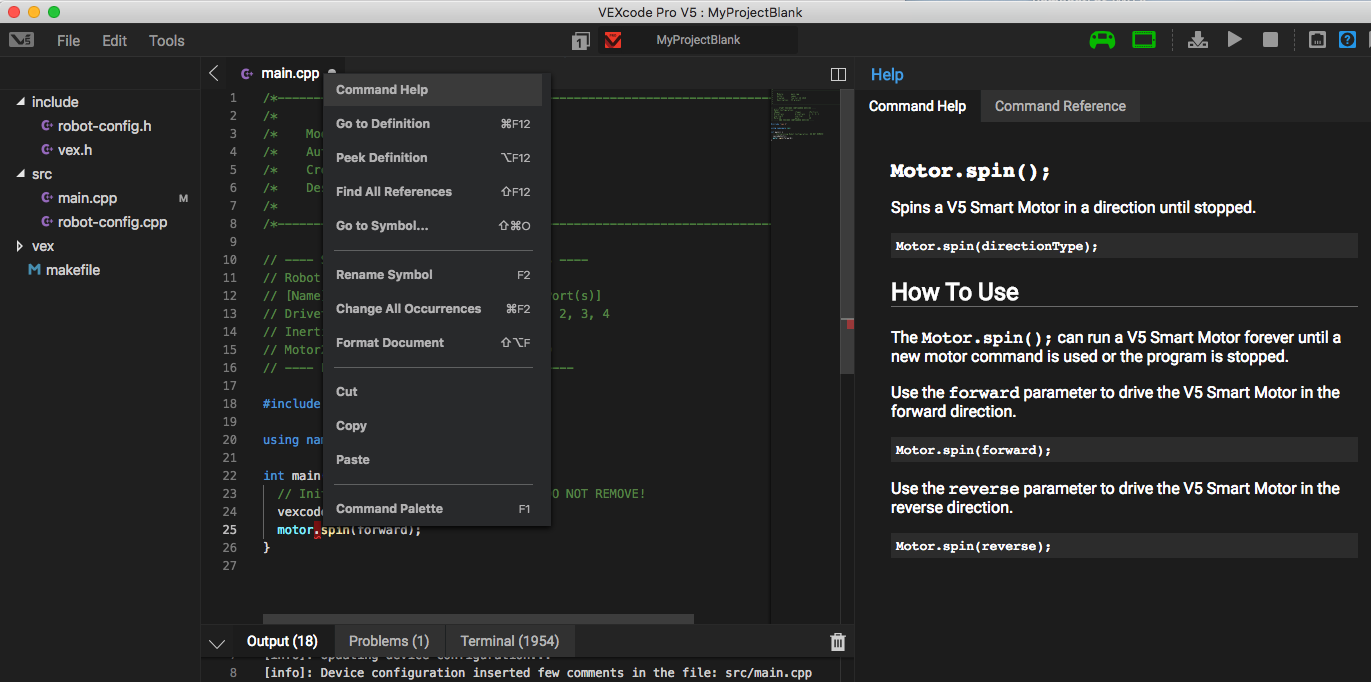
Task: Open the File menu
Action: pos(68,41)
